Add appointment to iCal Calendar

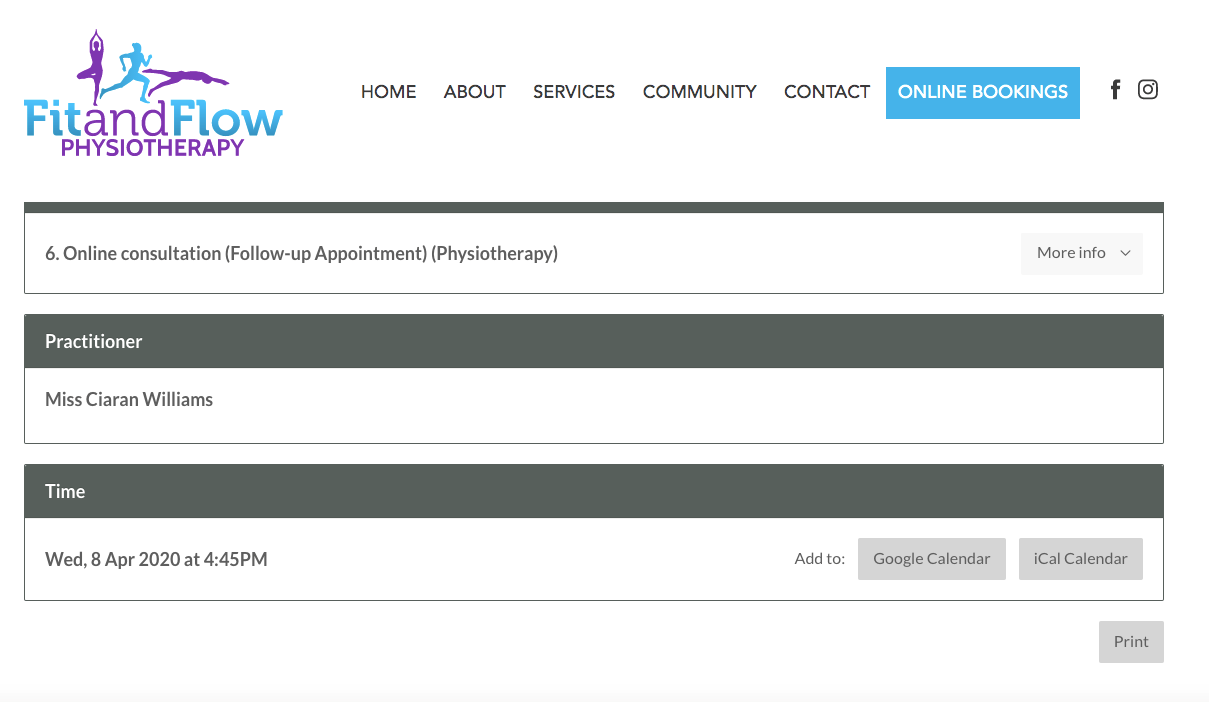[1080, 558]
